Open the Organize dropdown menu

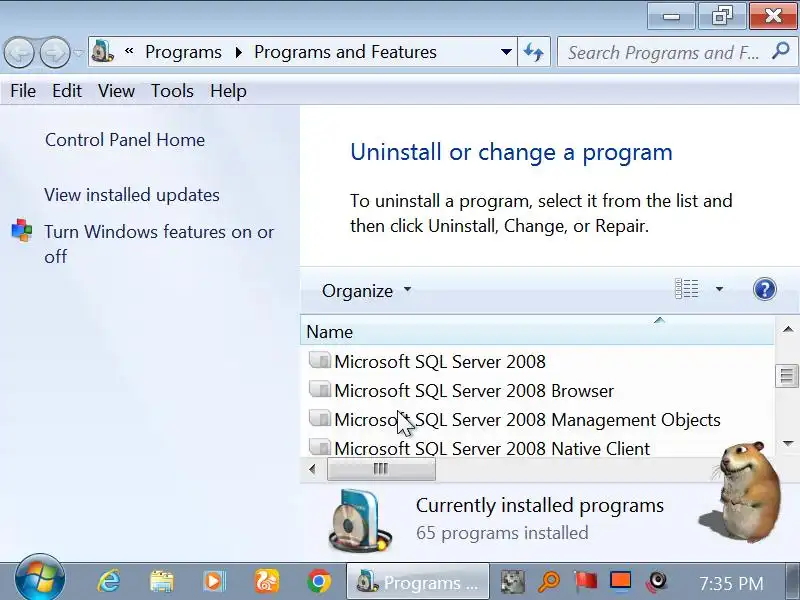coord(366,291)
